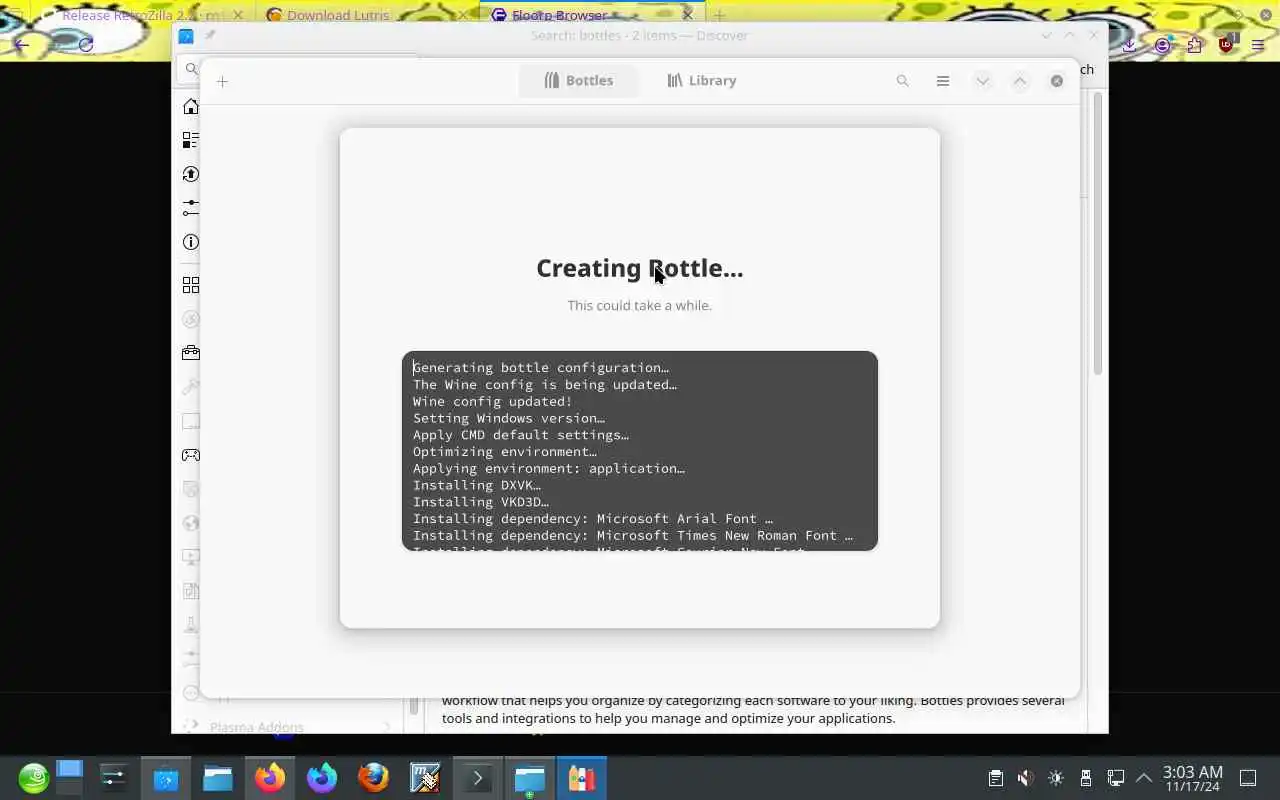The image size is (1280, 800).
Task: Open browser downloads panel
Action: 1129,45
